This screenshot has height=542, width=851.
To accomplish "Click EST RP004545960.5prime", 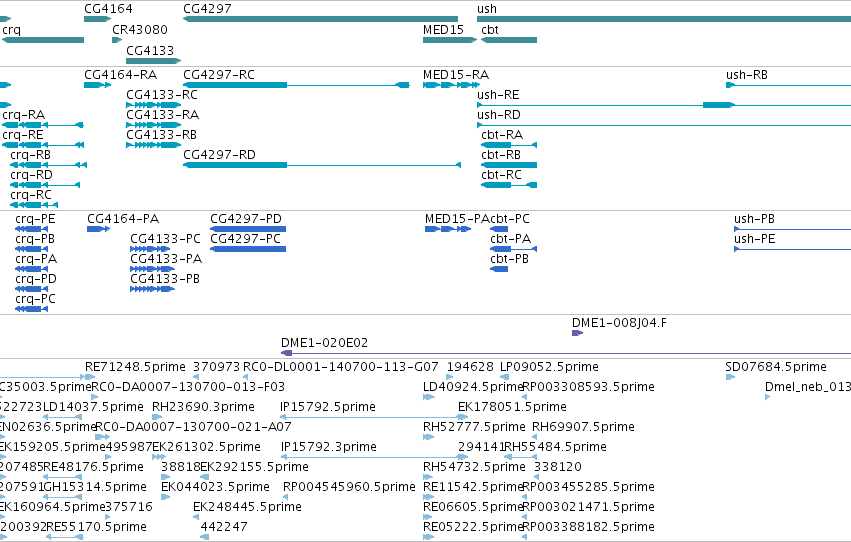I will 349,487.
